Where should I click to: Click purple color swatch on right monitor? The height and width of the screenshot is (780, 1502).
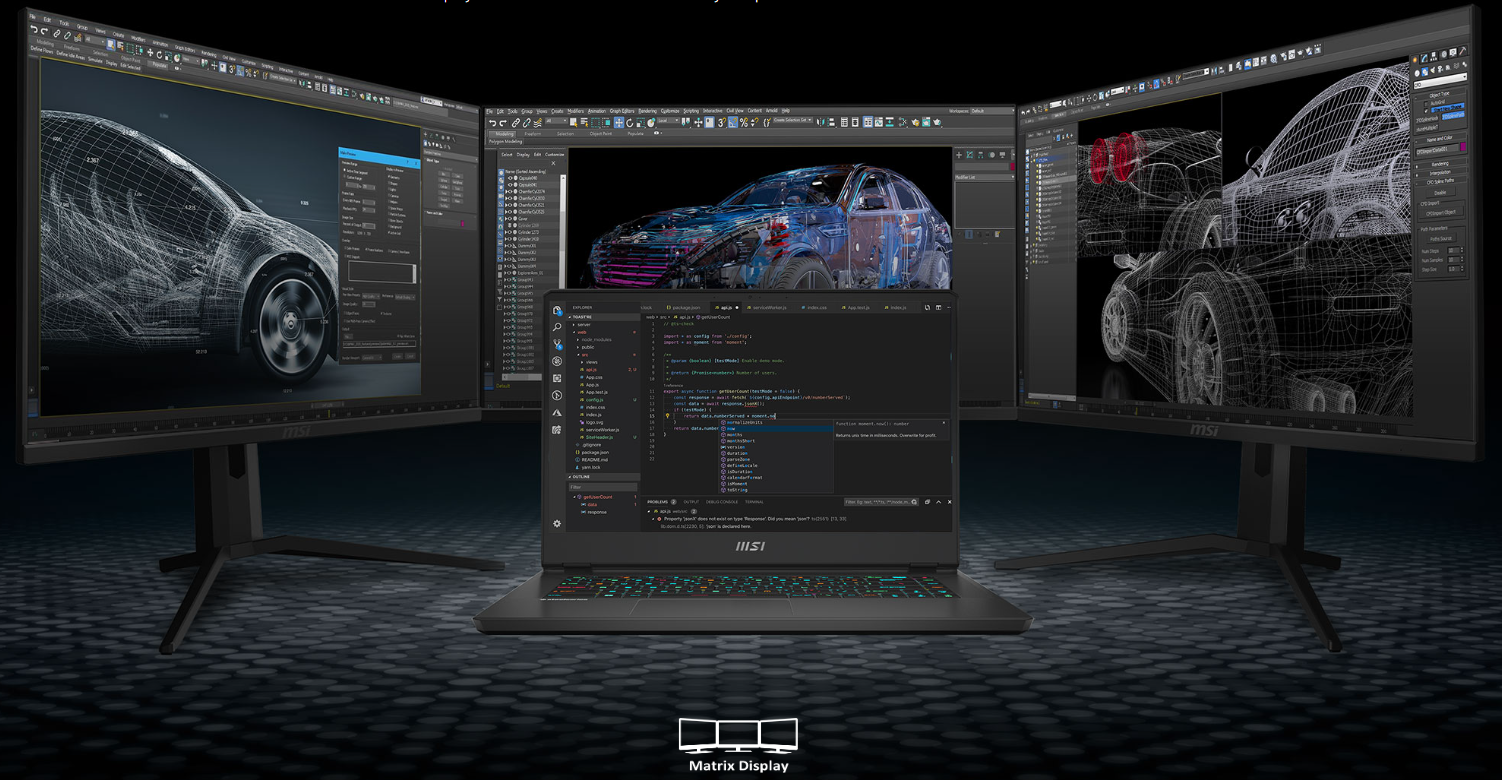pos(1463,147)
